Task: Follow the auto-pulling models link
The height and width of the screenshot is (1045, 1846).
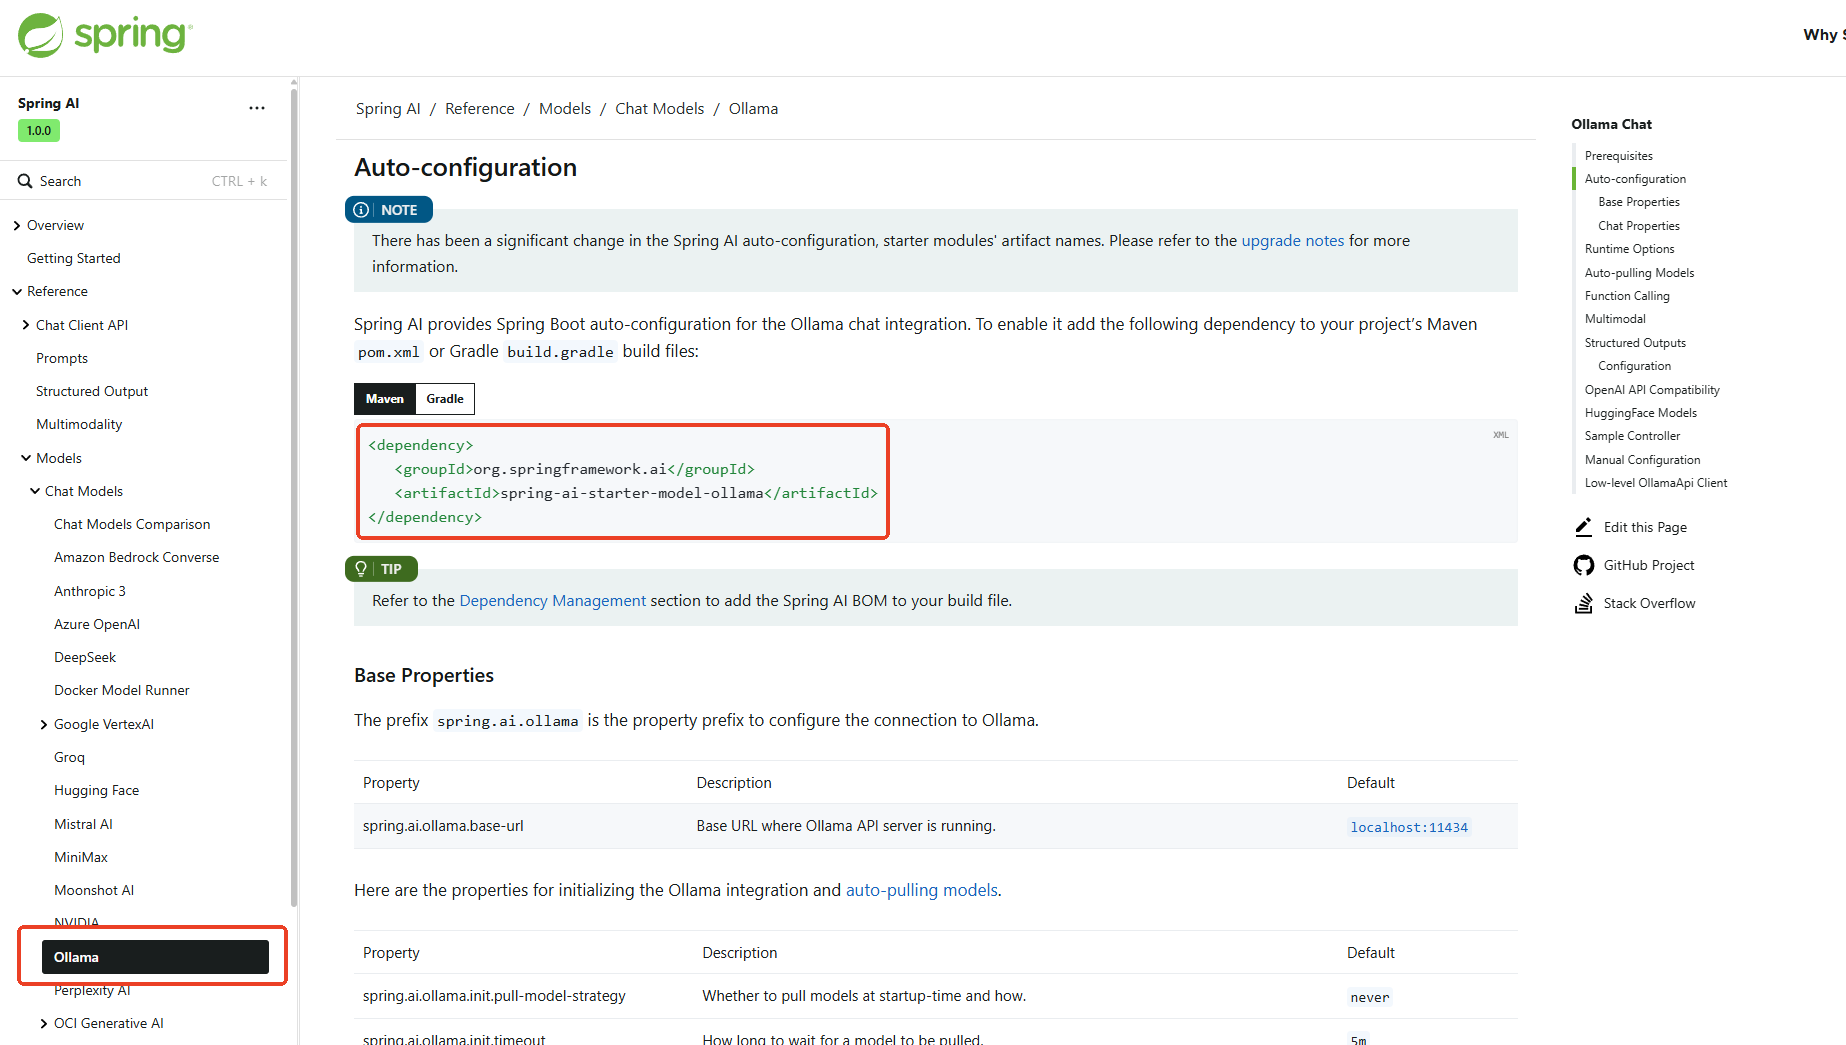Action: [922, 890]
